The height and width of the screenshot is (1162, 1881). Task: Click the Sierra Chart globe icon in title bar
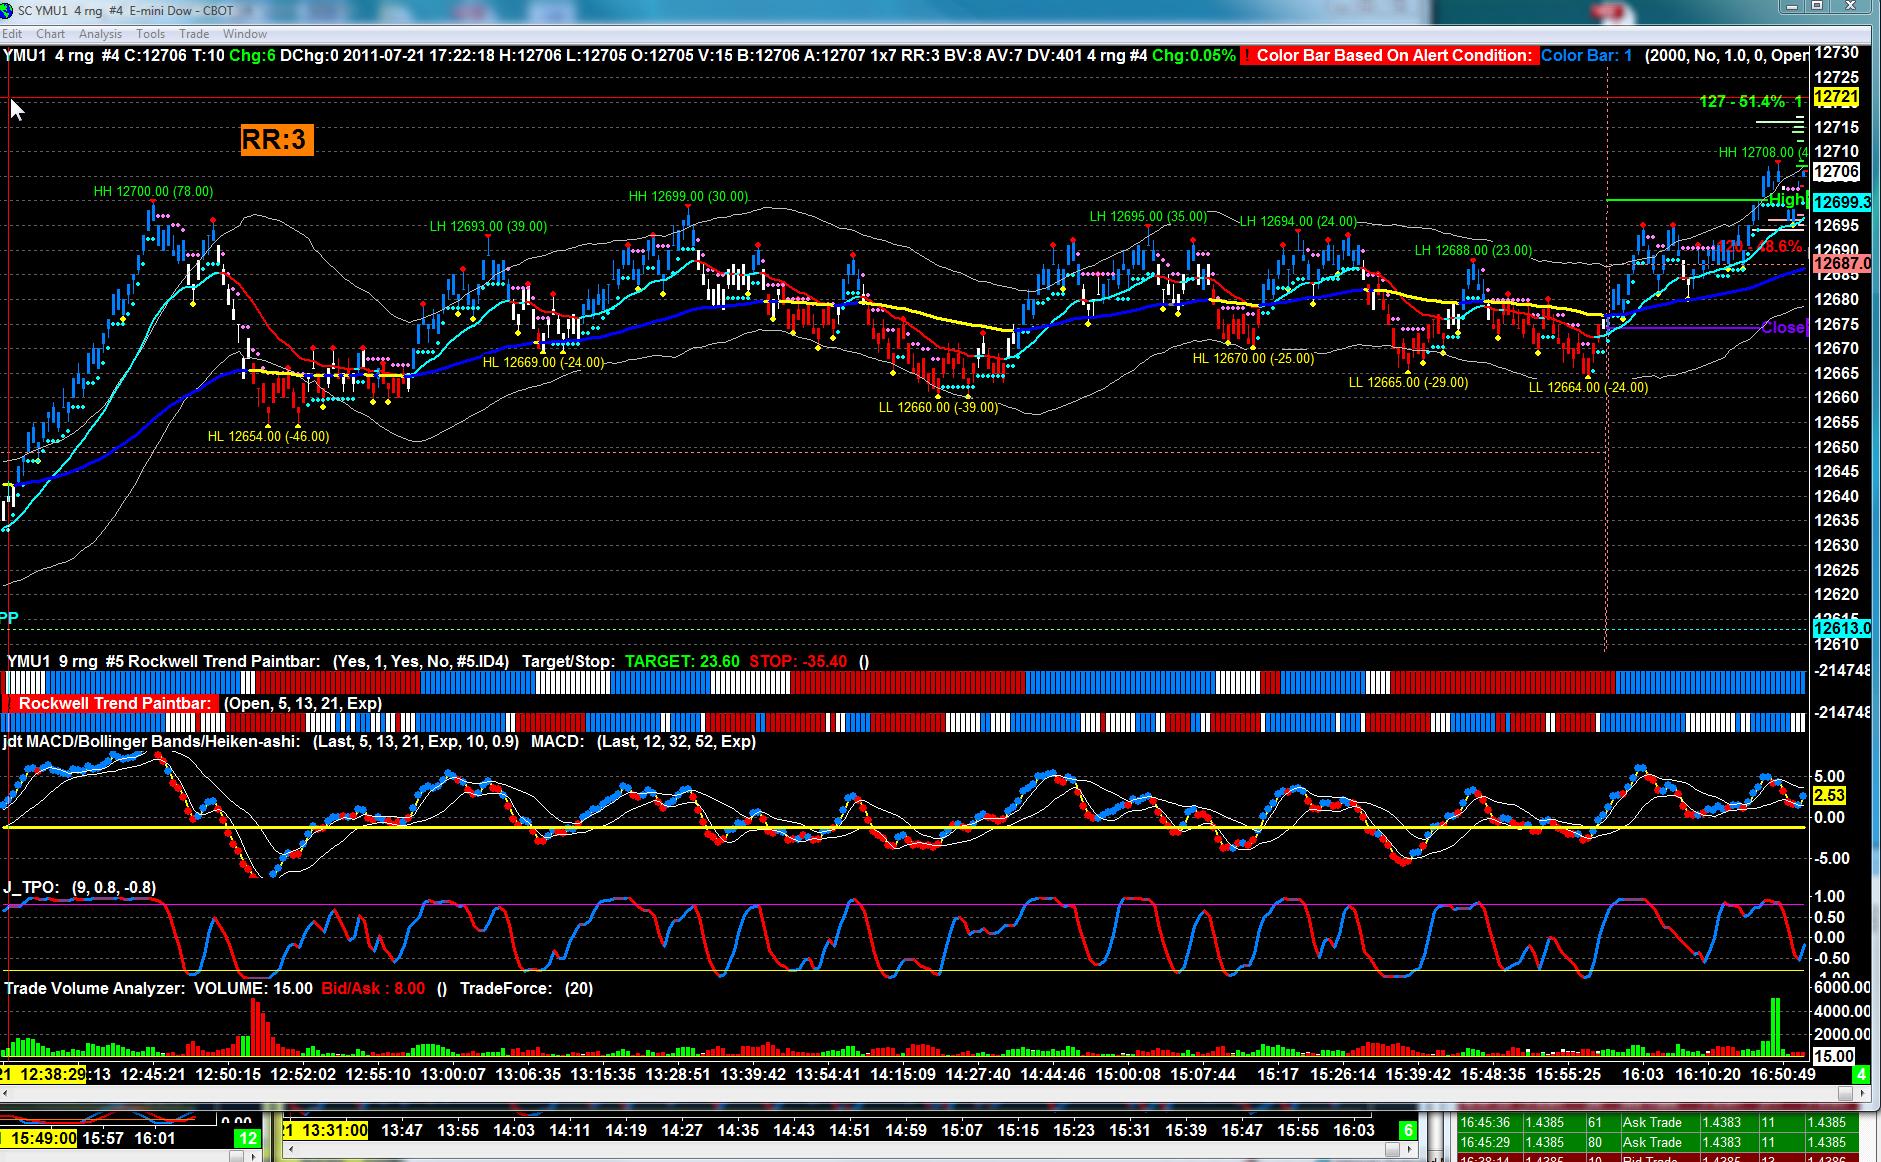coord(8,11)
